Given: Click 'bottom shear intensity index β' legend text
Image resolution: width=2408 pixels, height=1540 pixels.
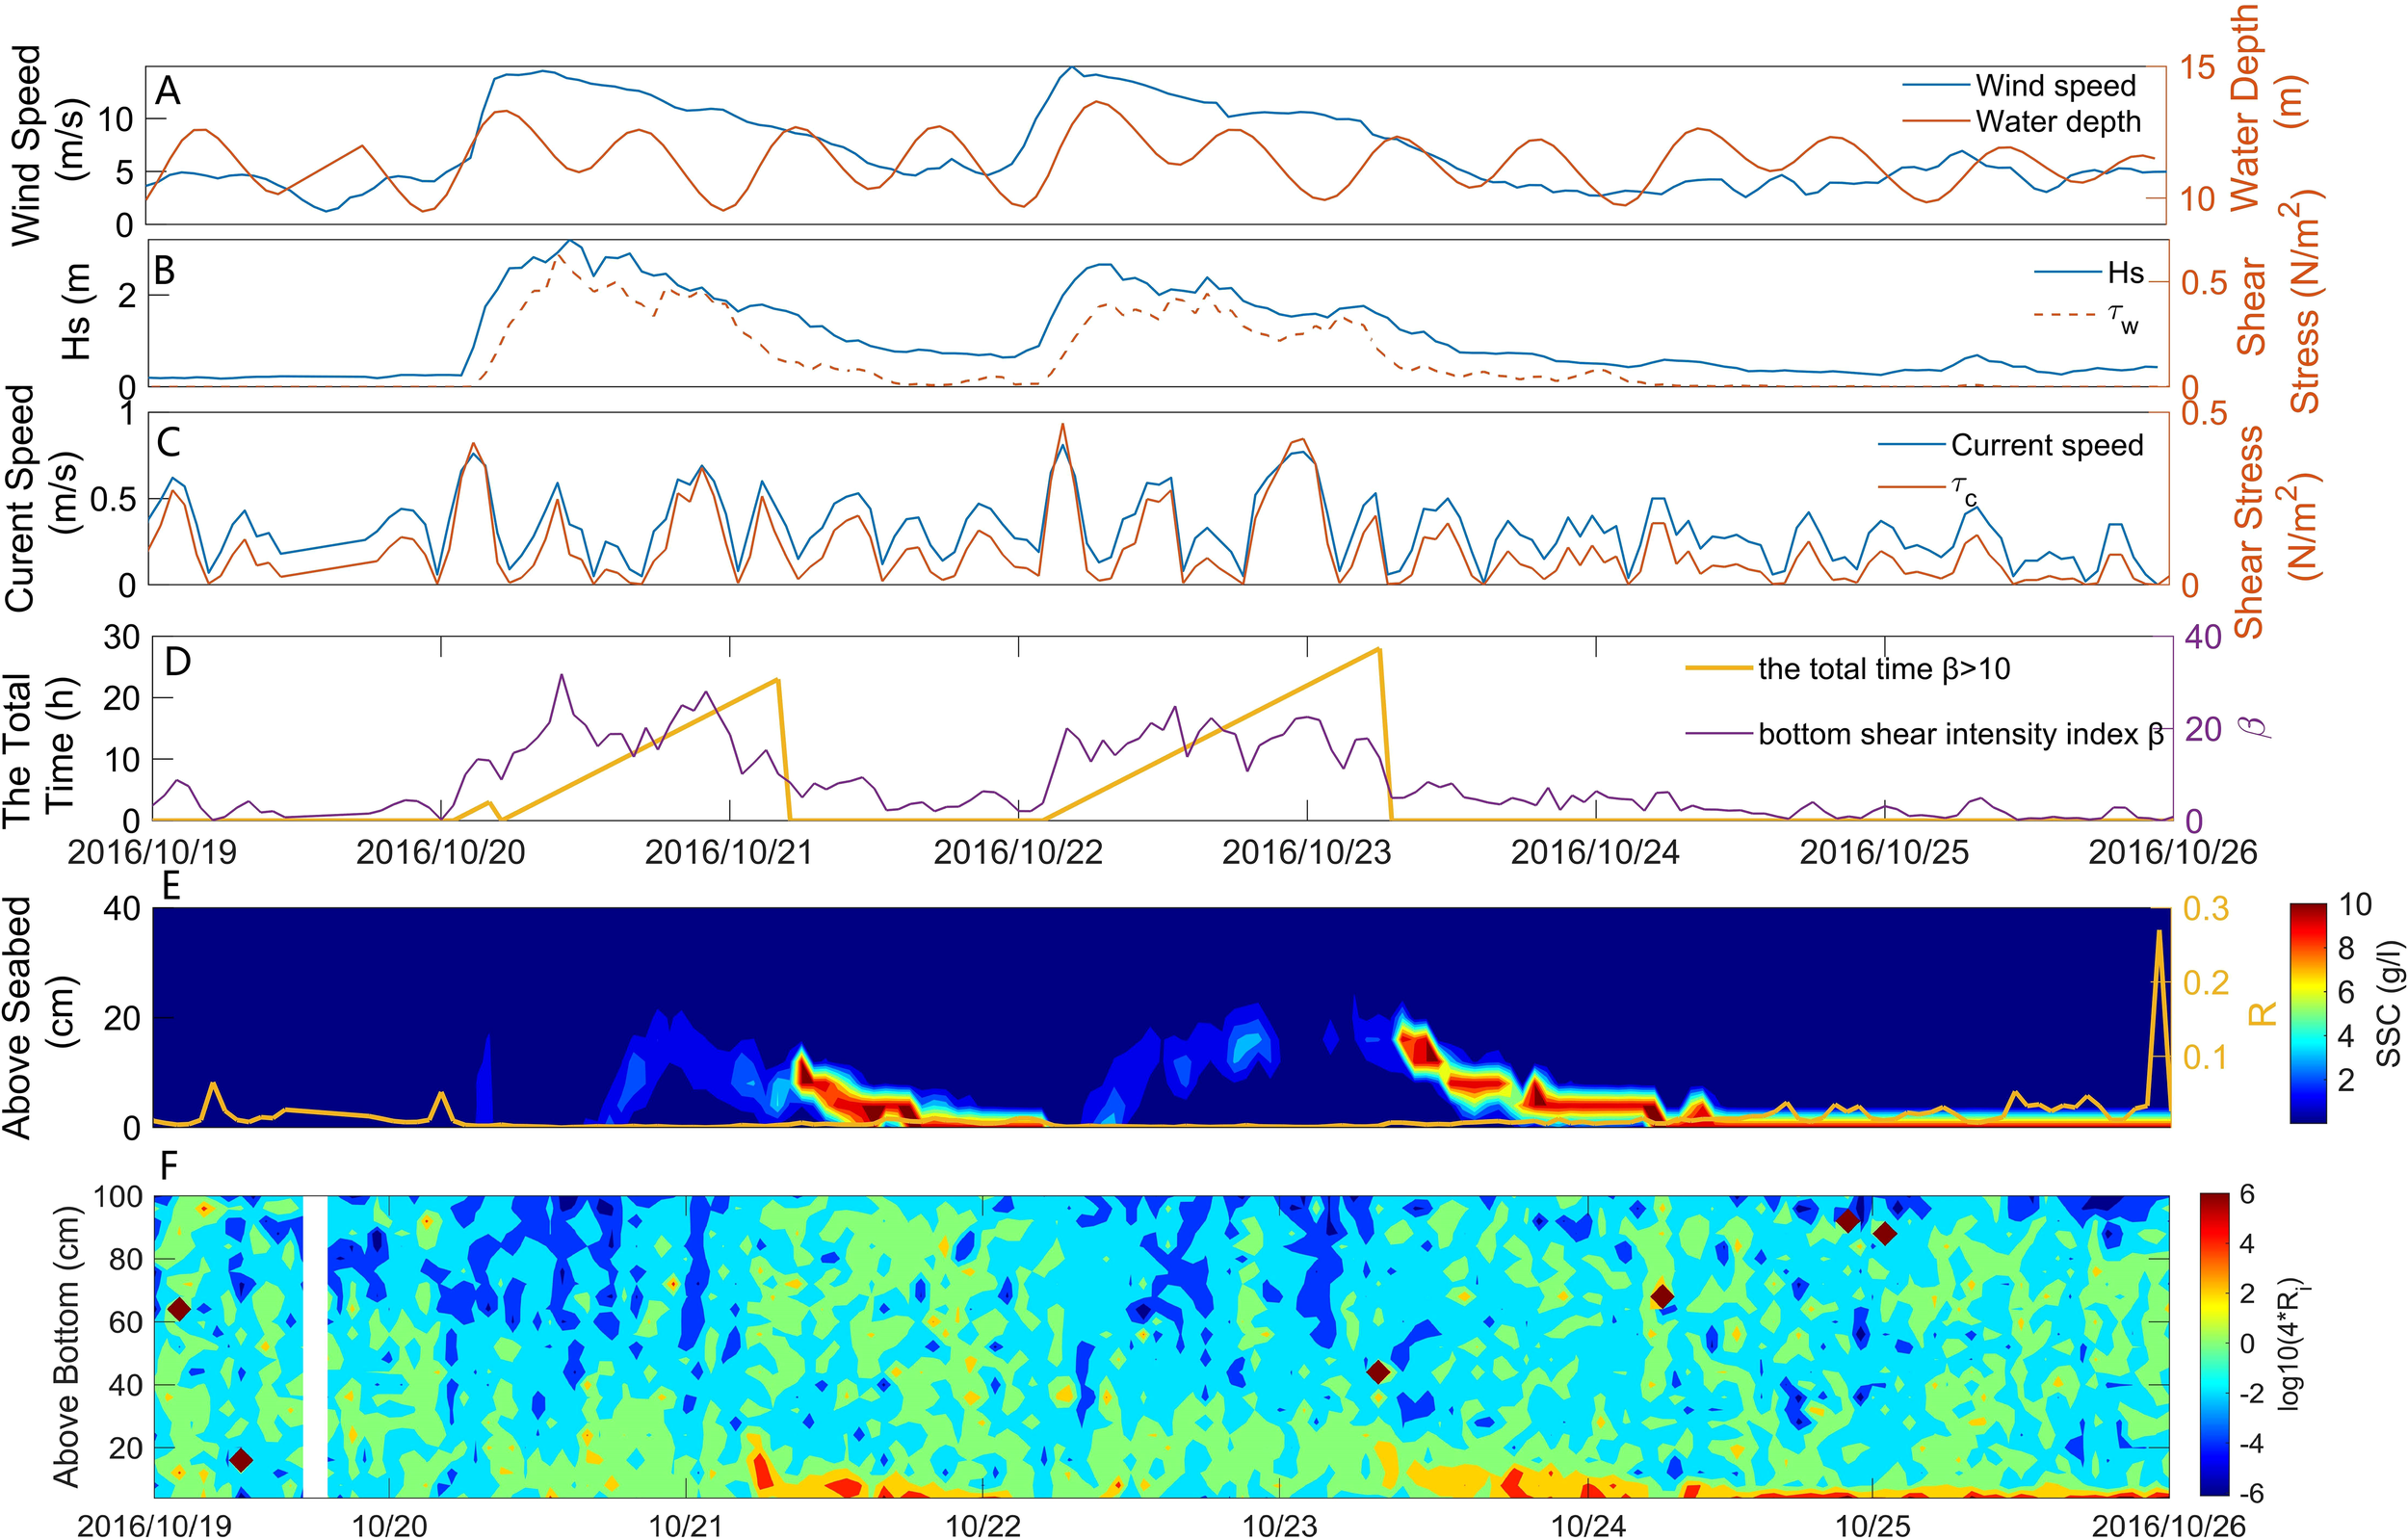Looking at the screenshot, I should point(1960,734).
